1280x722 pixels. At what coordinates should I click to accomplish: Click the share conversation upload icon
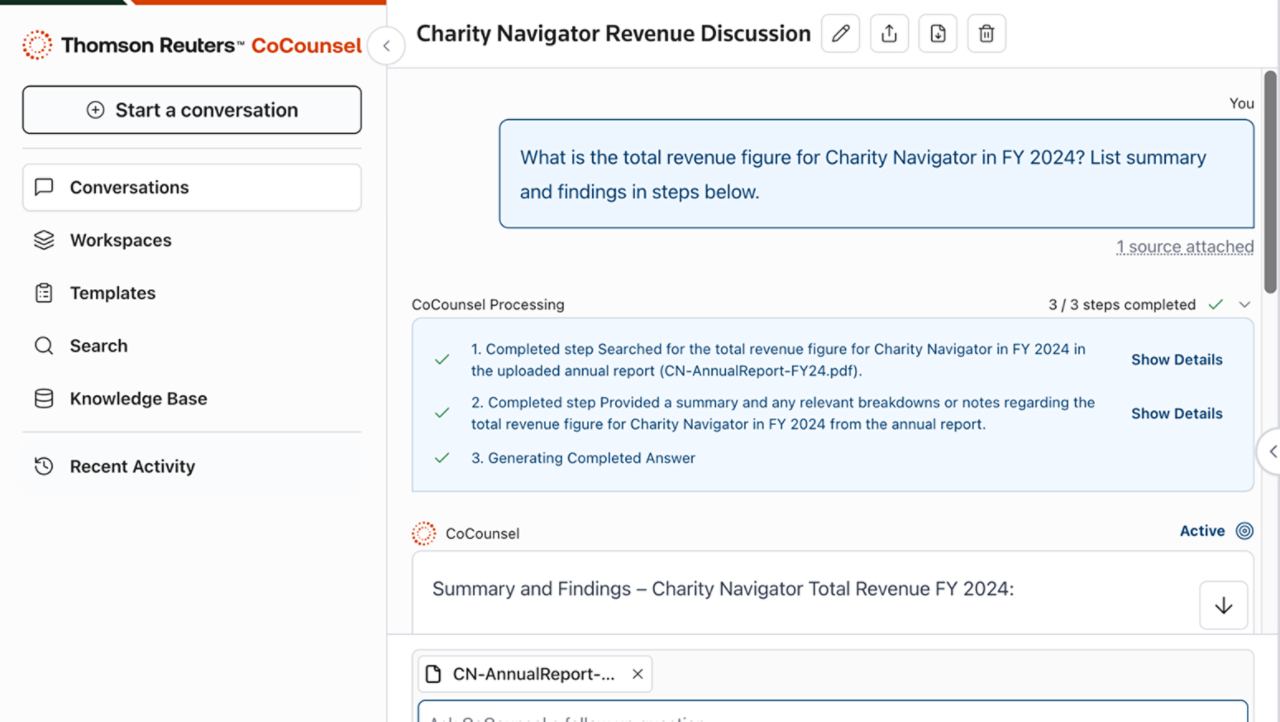tap(889, 34)
